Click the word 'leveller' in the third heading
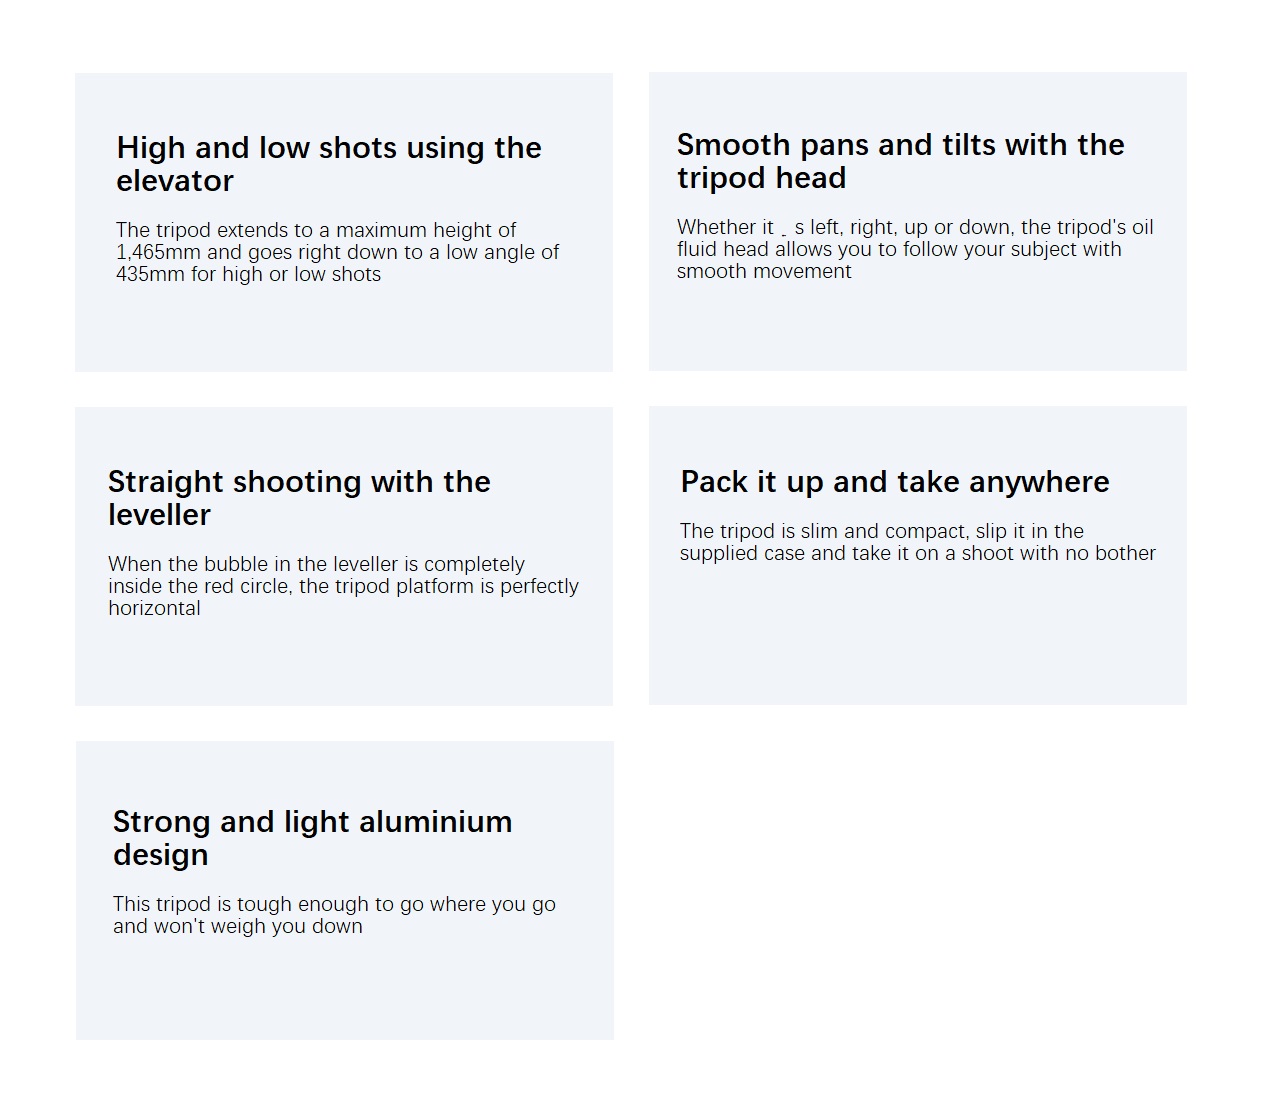The width and height of the screenshot is (1273, 1109). coord(159,515)
